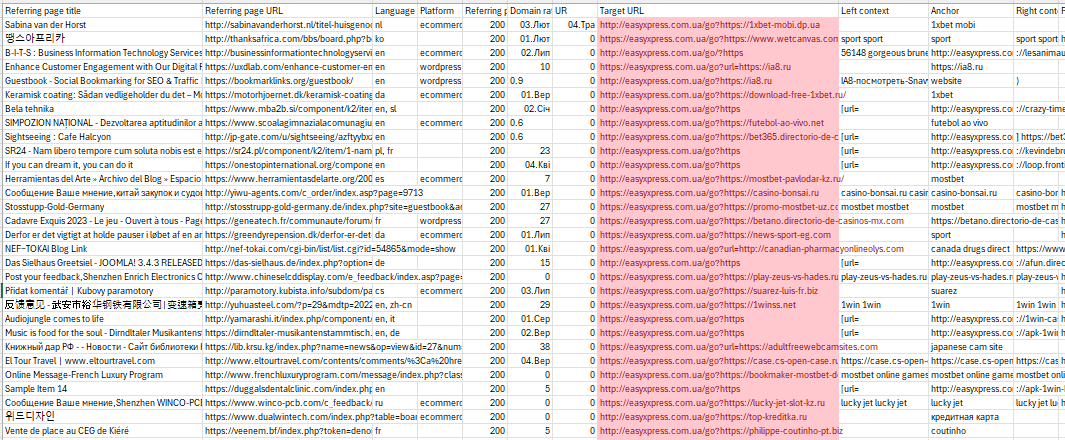Click the 'Sightseeing : Cafe Halcyon' cell
The image size is (1065, 440).
click(102, 136)
